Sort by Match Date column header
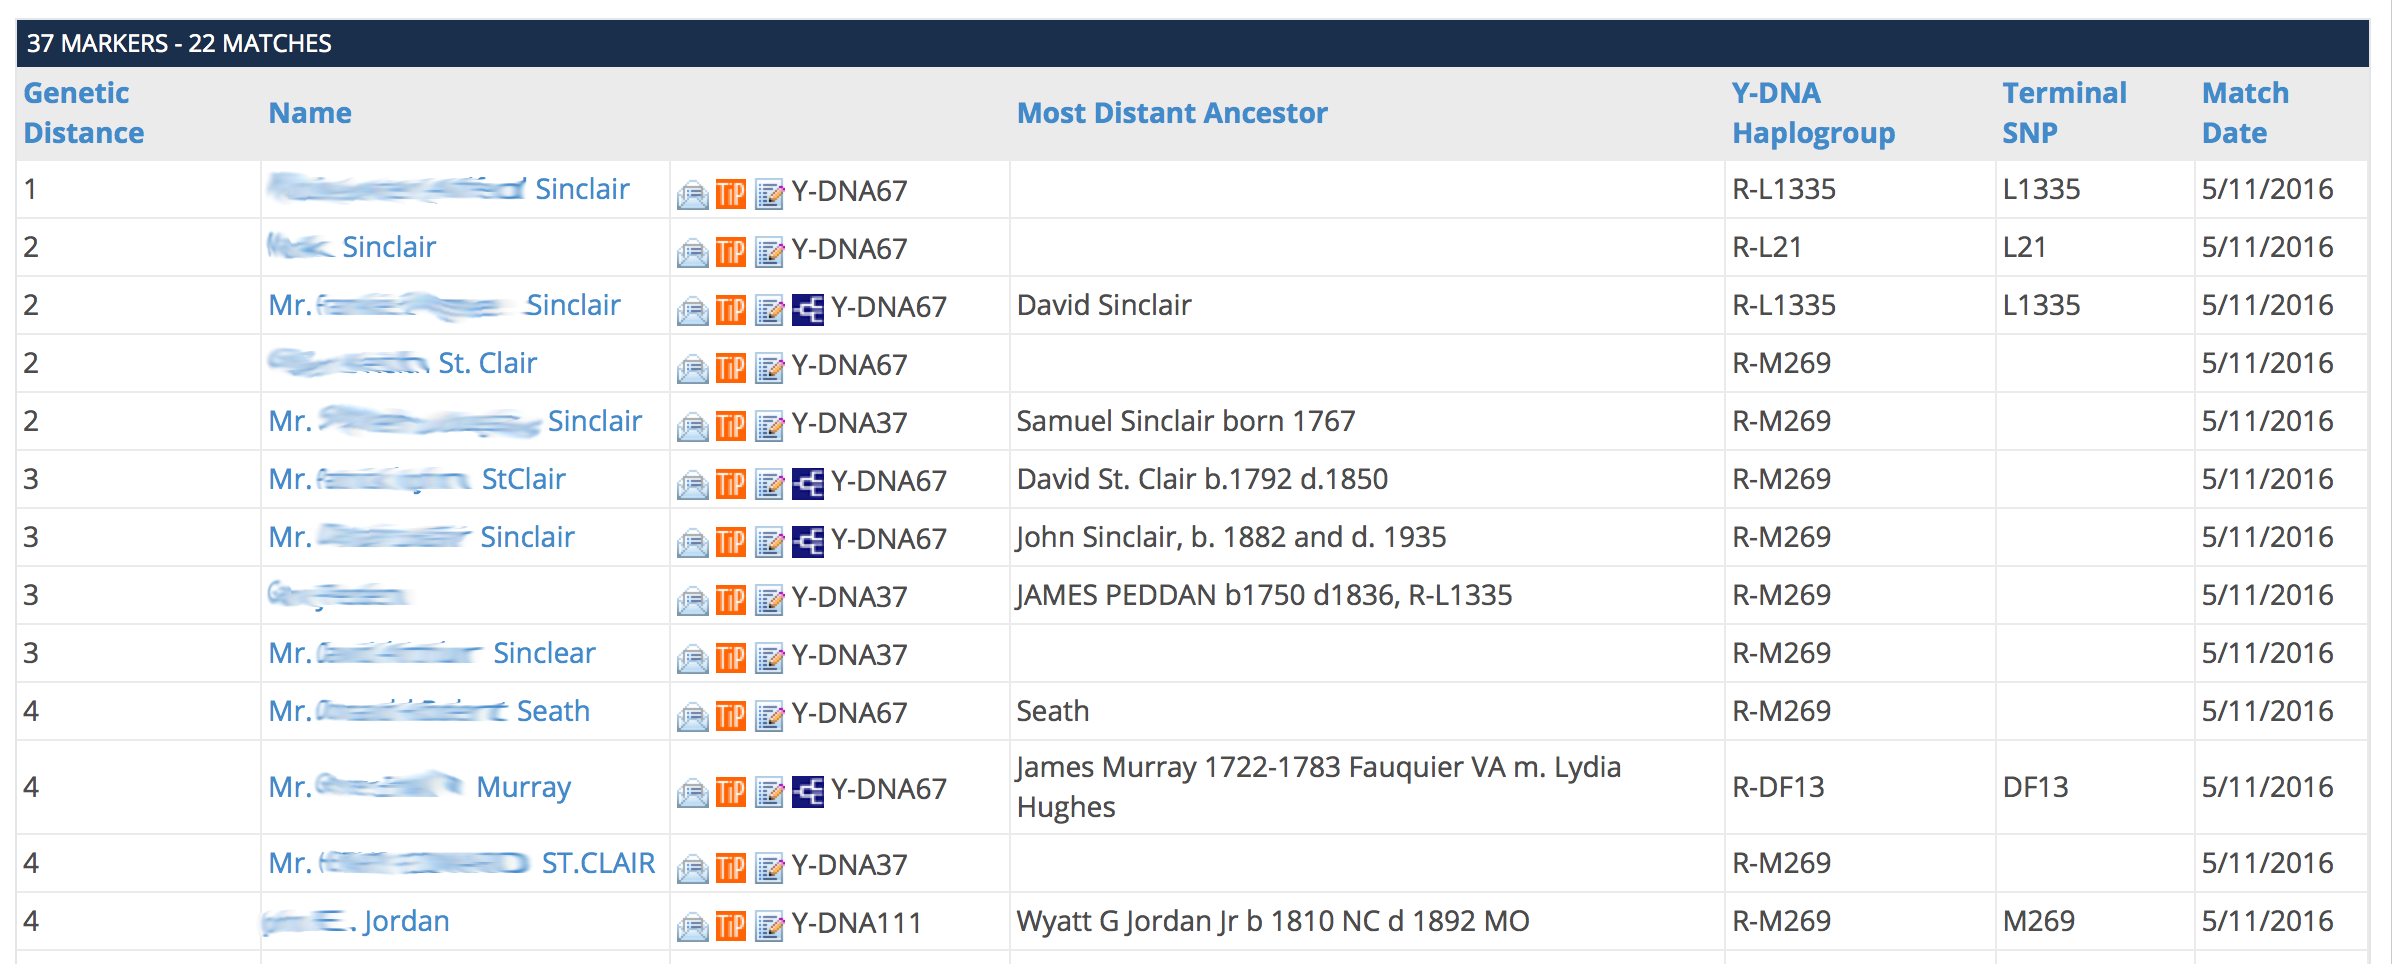This screenshot has width=2392, height=964. 2245,113
